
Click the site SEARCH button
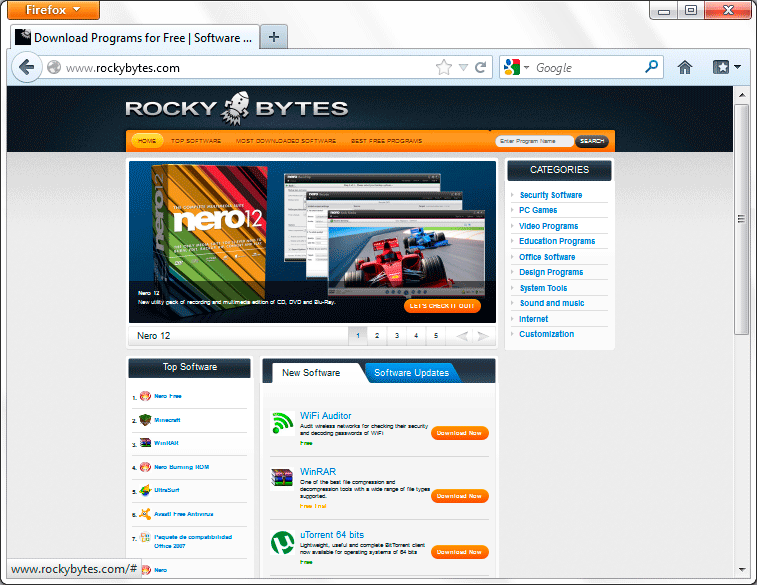coord(592,141)
